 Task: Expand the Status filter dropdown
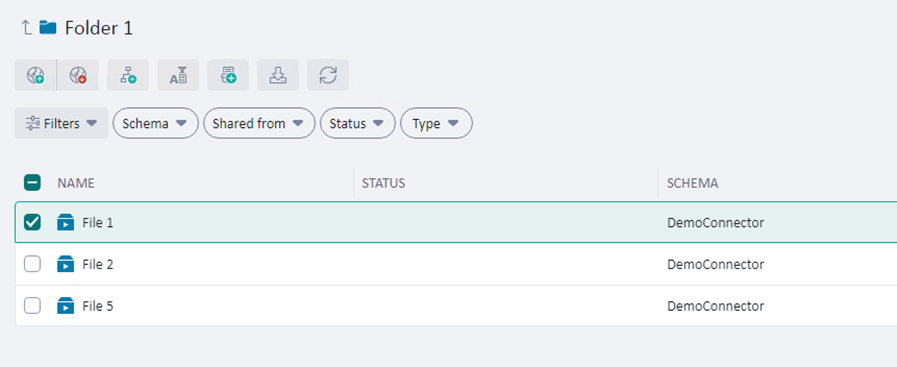click(358, 123)
